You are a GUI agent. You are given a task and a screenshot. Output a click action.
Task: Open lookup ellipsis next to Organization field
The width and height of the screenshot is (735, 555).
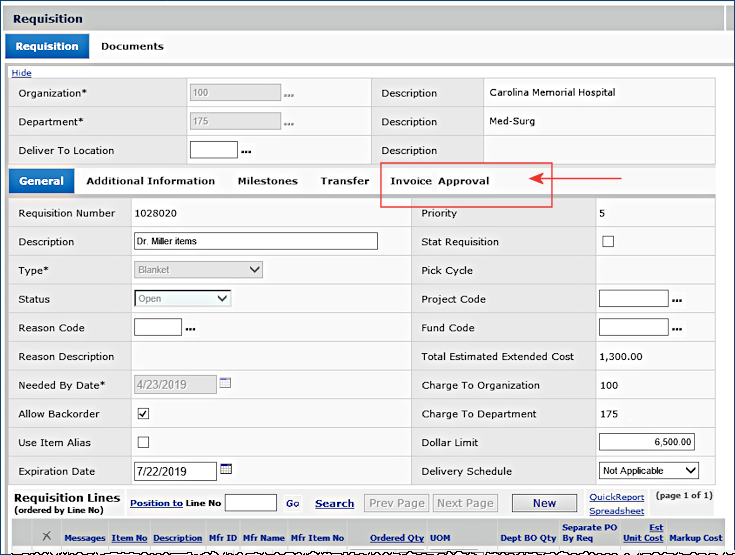[x=289, y=96]
